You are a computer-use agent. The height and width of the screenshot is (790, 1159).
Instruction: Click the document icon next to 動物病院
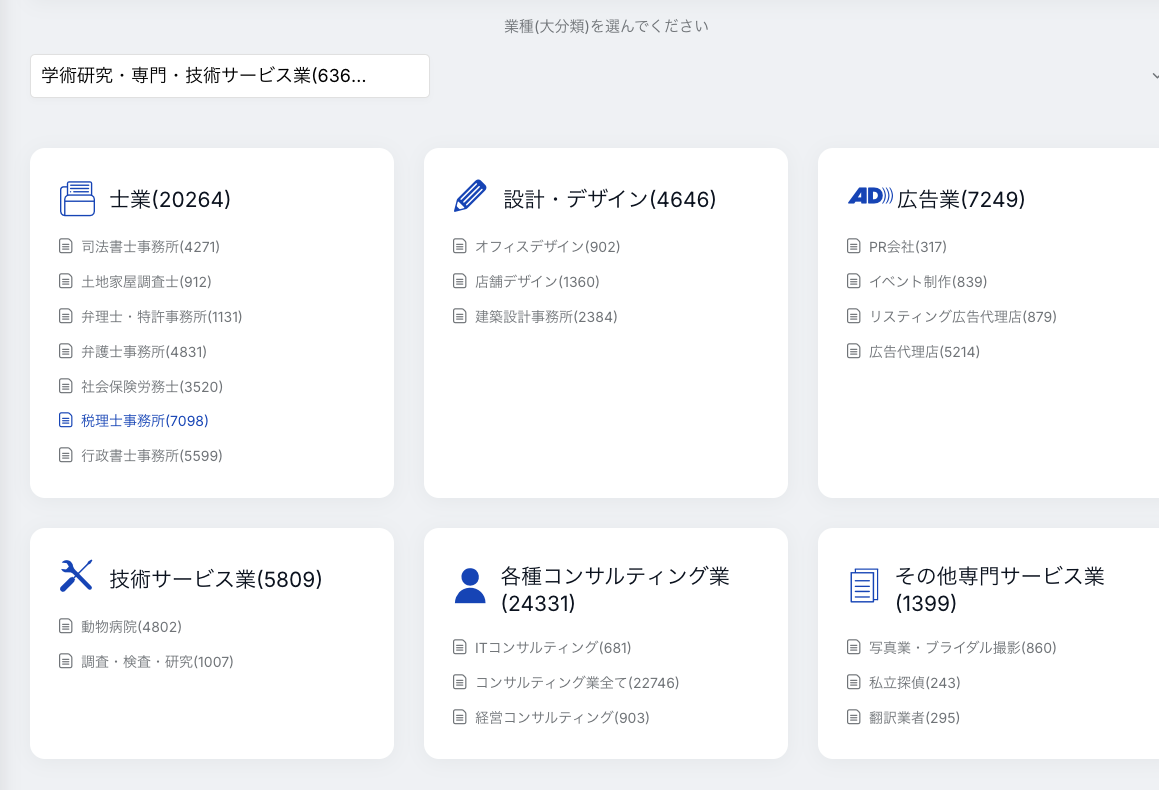pyautogui.click(x=66, y=627)
